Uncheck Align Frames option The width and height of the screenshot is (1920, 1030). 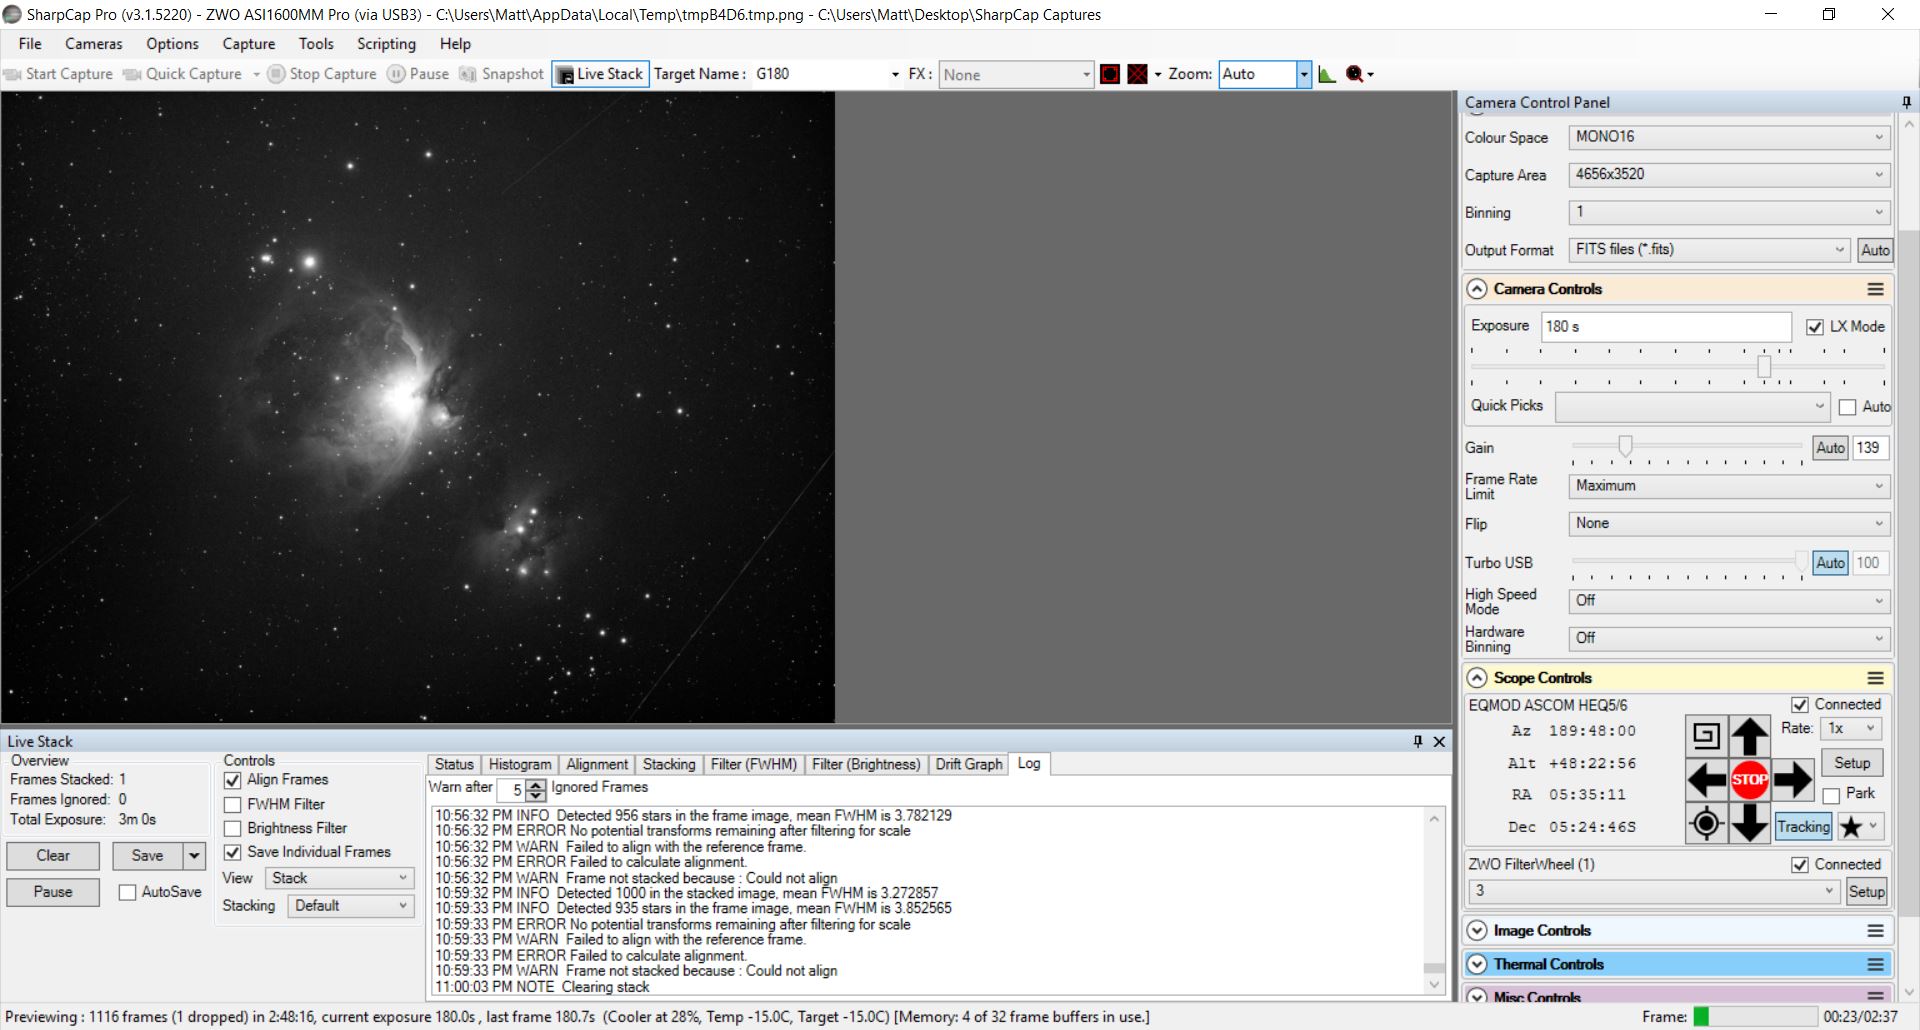pos(233,780)
